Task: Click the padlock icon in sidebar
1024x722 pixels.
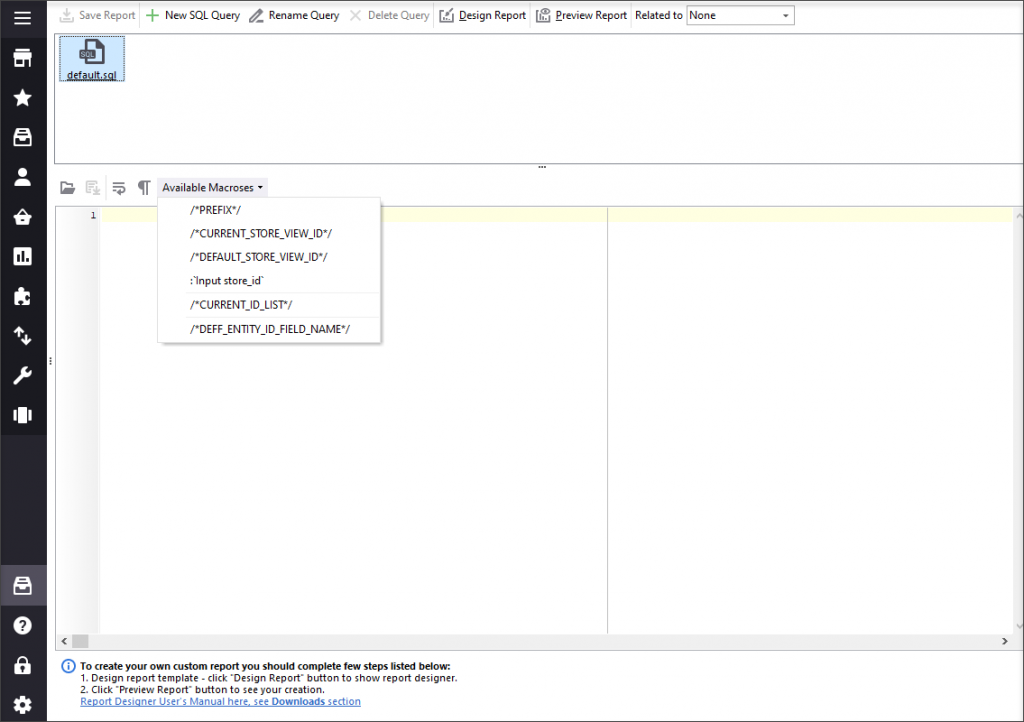Action: tap(22, 665)
